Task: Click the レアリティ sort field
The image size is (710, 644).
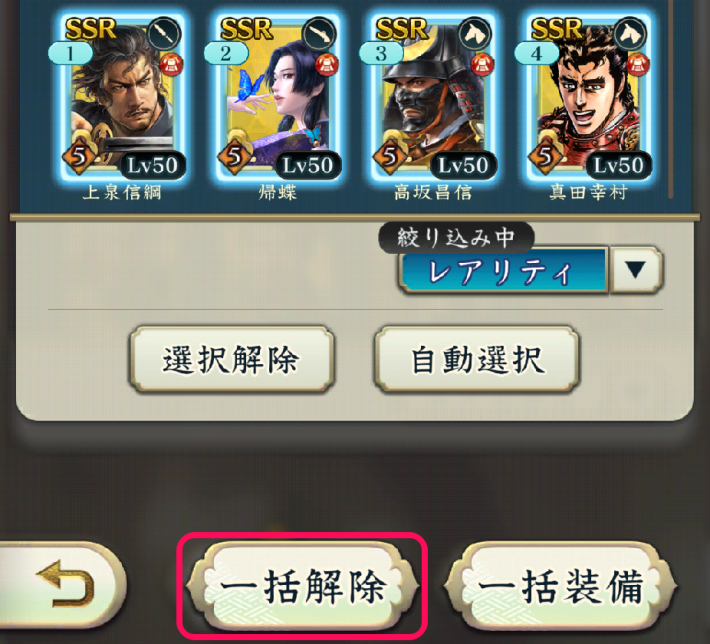Action: (x=503, y=271)
